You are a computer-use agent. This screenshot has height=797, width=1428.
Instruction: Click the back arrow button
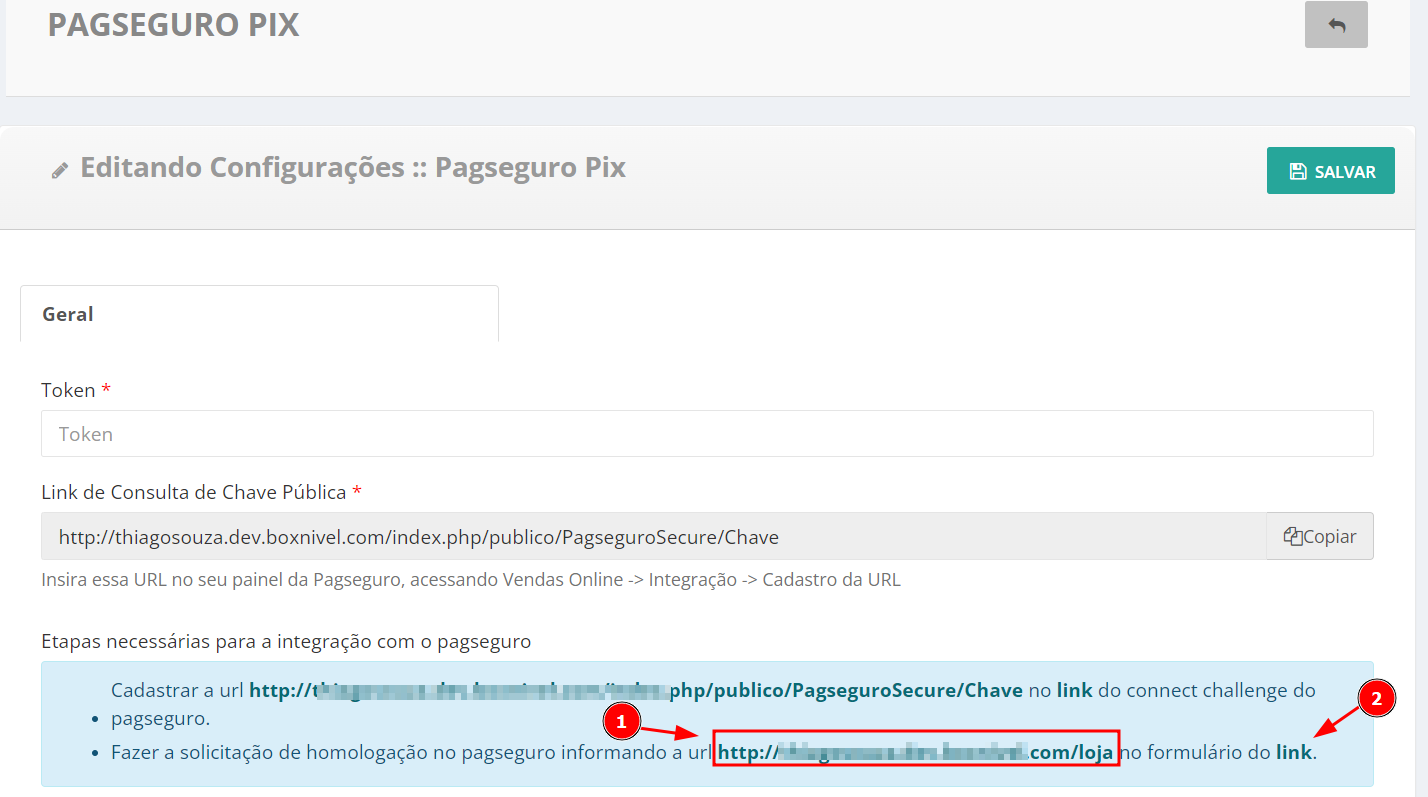click(1336, 25)
